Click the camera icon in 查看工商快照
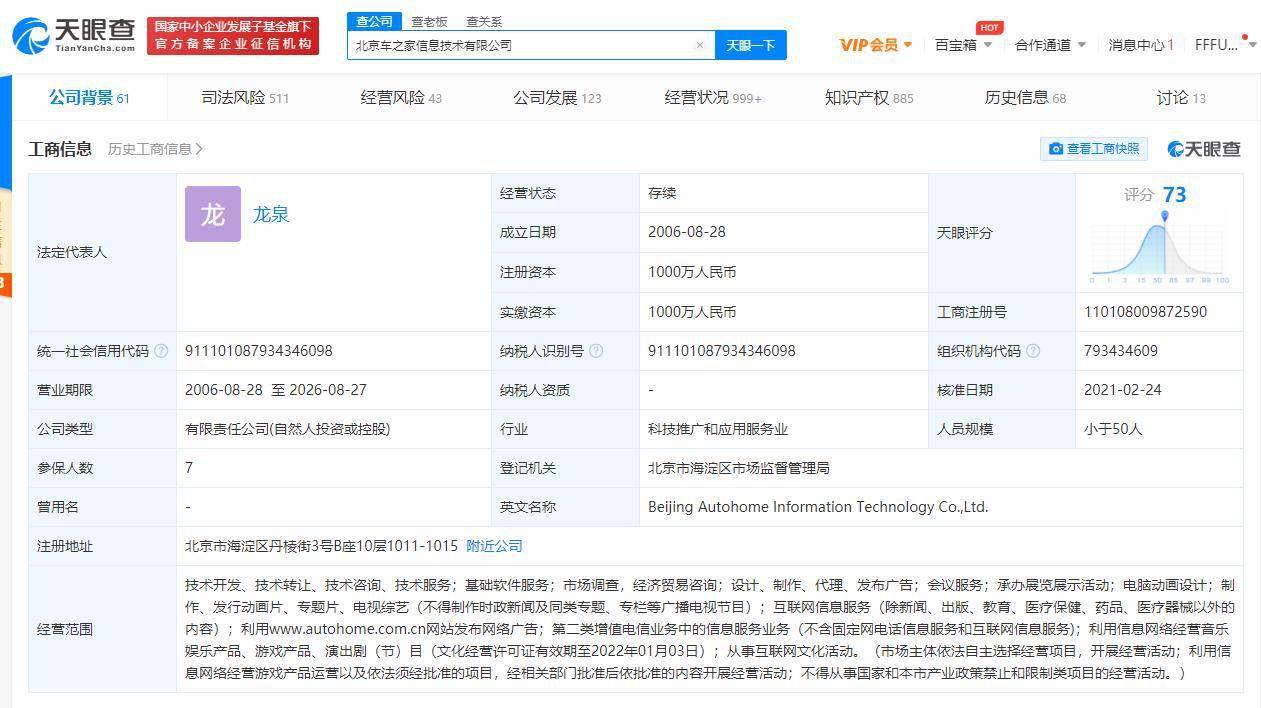This screenshot has height=708, width=1261. (x=1056, y=149)
